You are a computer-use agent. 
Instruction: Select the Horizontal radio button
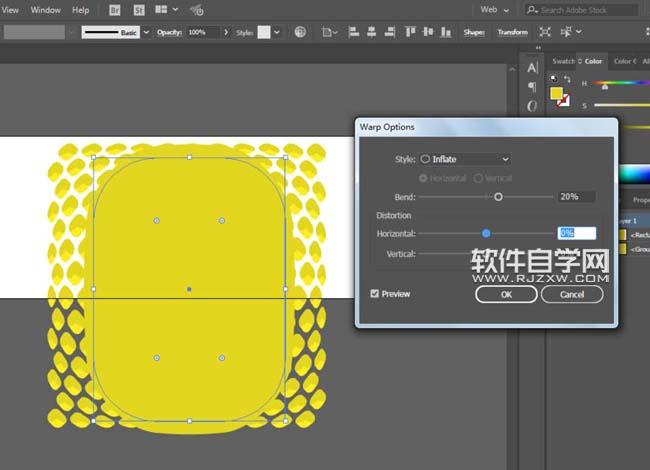[x=424, y=178]
